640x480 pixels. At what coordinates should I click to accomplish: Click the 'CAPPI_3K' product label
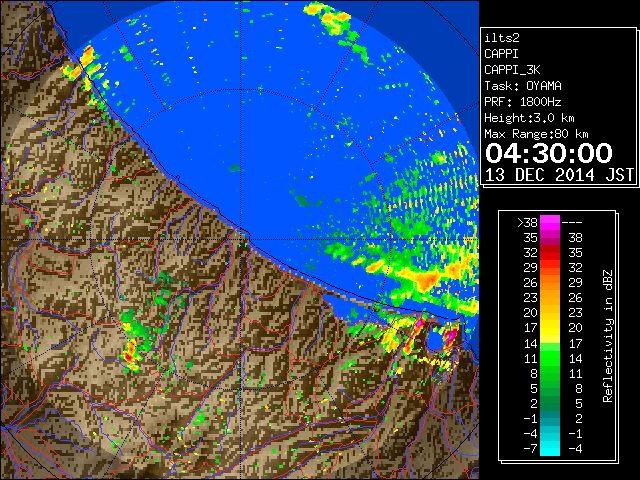(x=512, y=70)
